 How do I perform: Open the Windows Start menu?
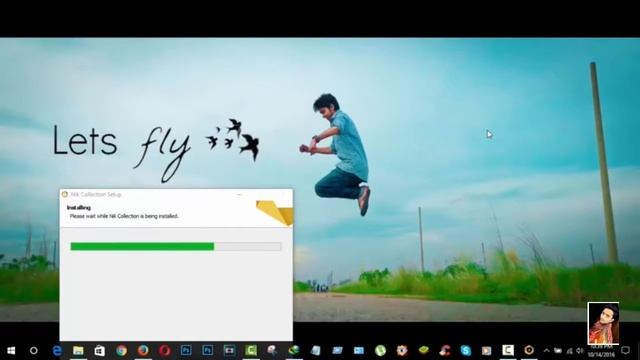11,351
